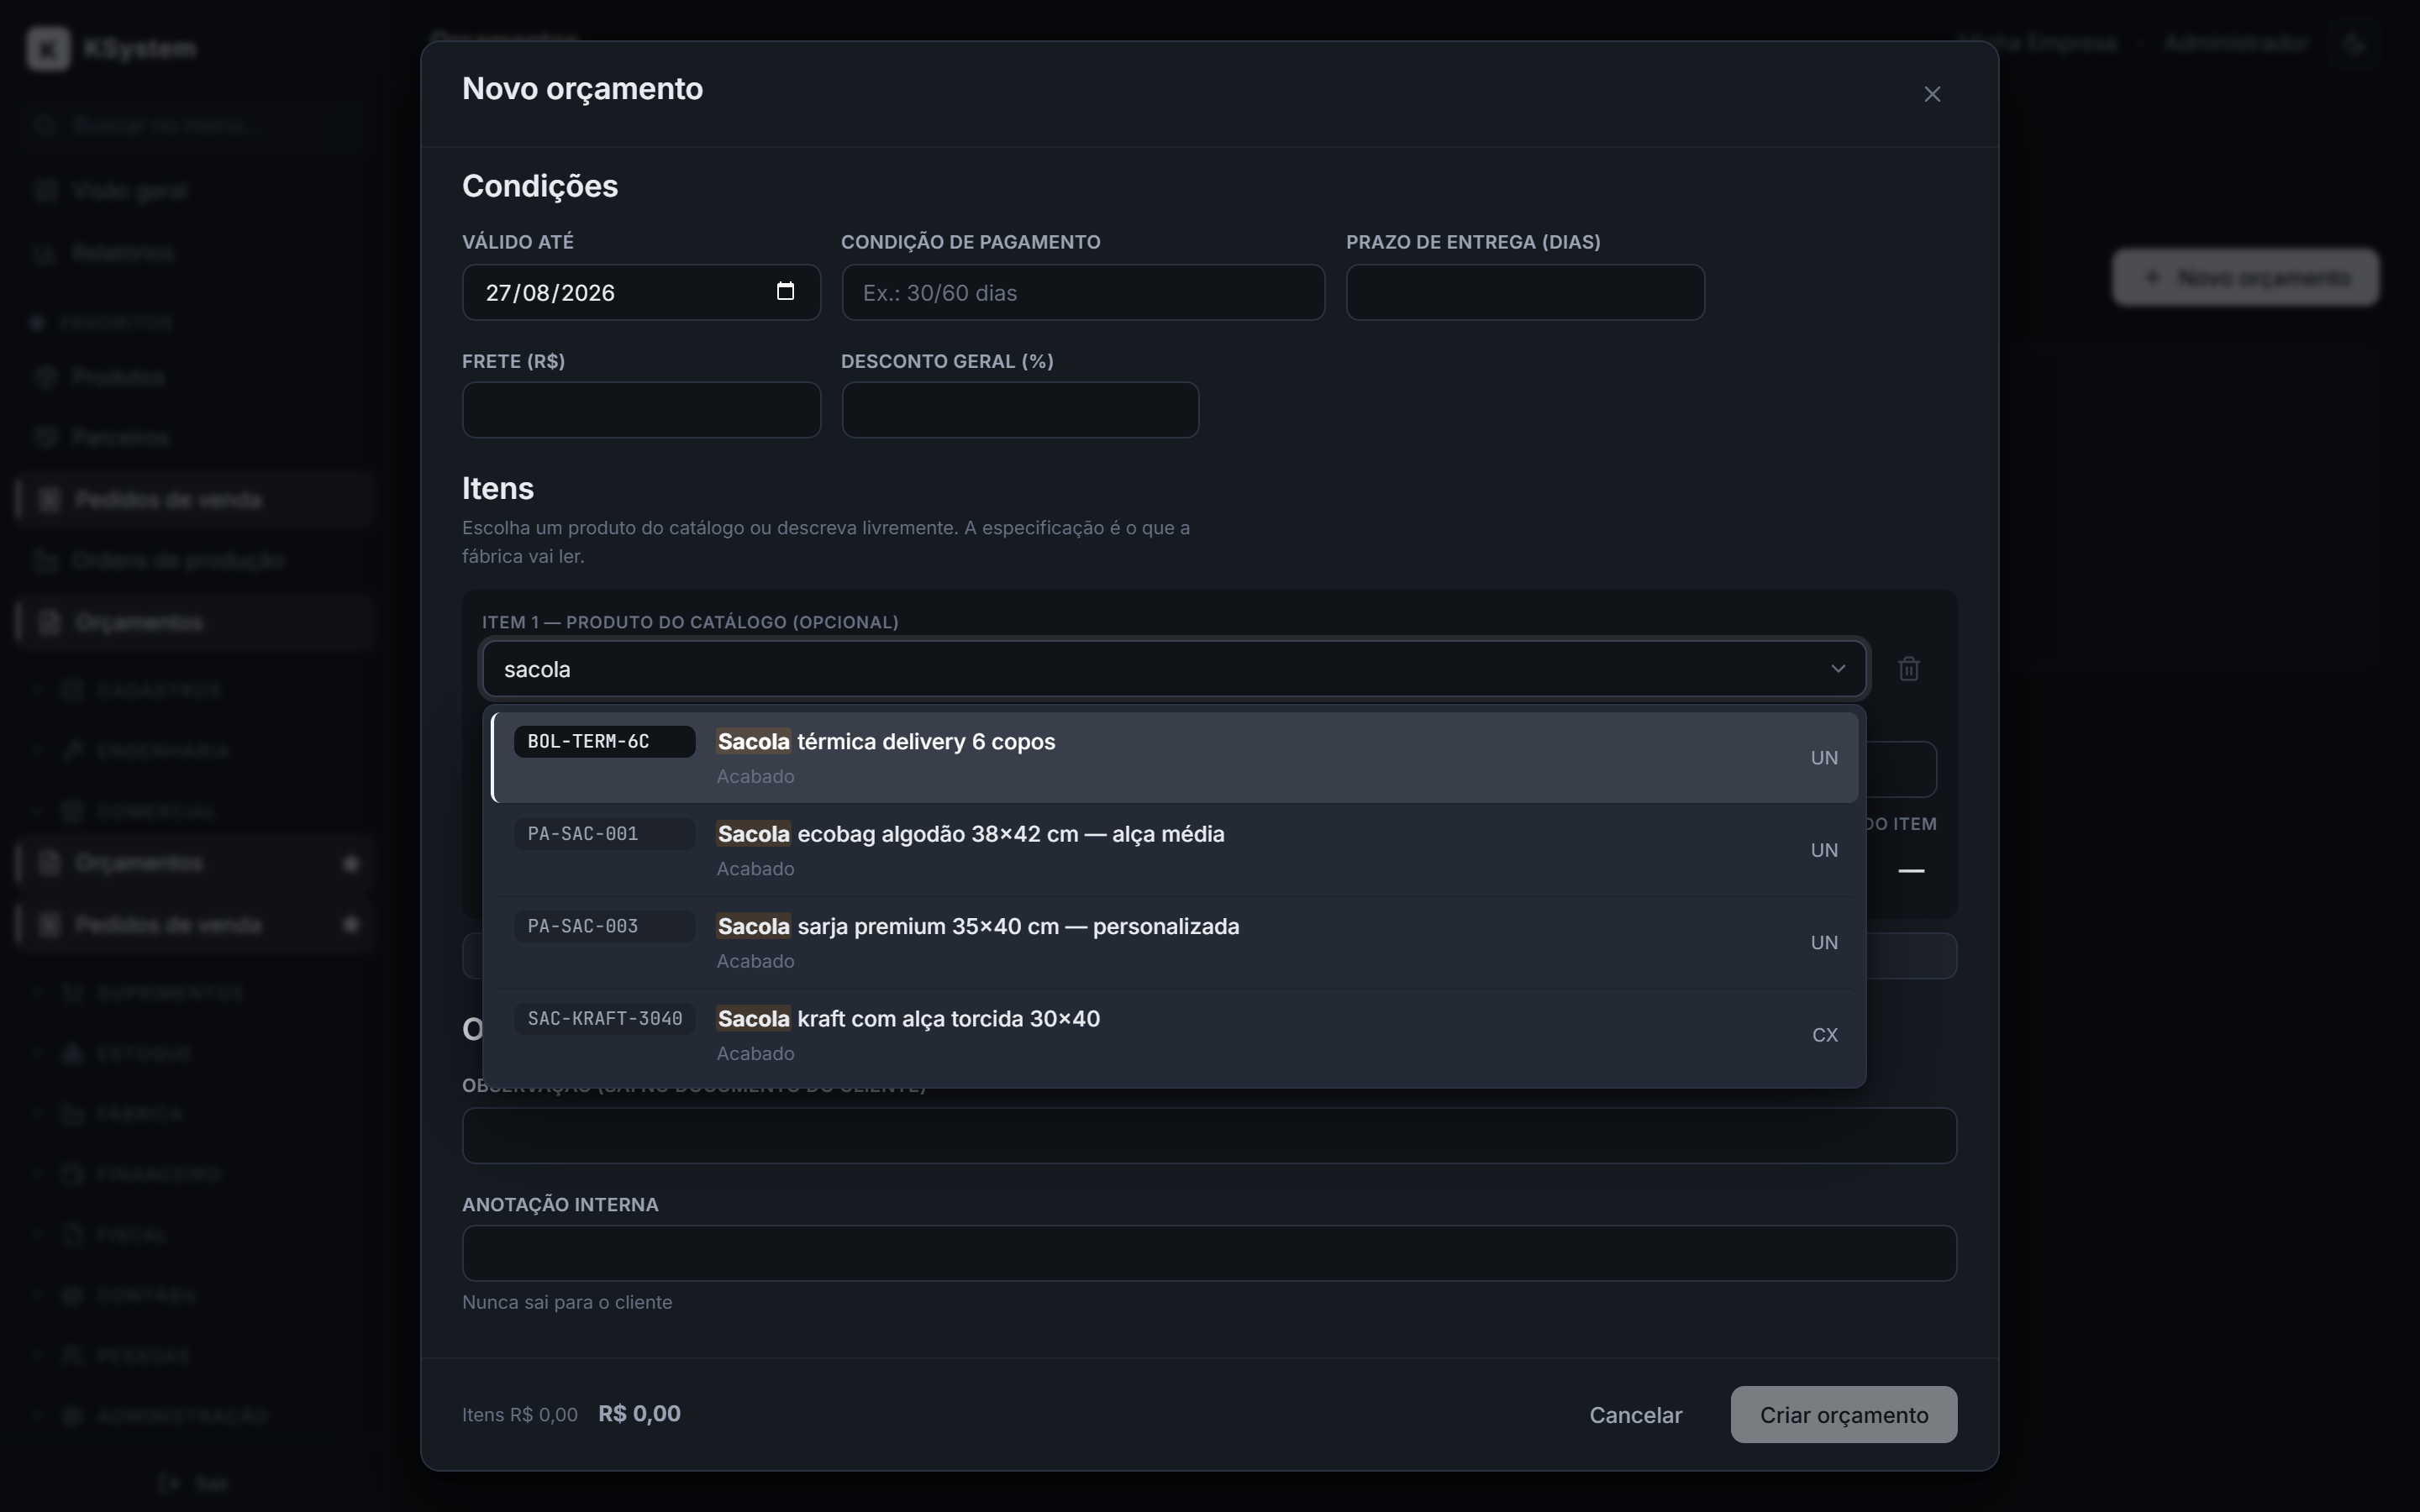Click the Válido até date field

tap(641, 292)
